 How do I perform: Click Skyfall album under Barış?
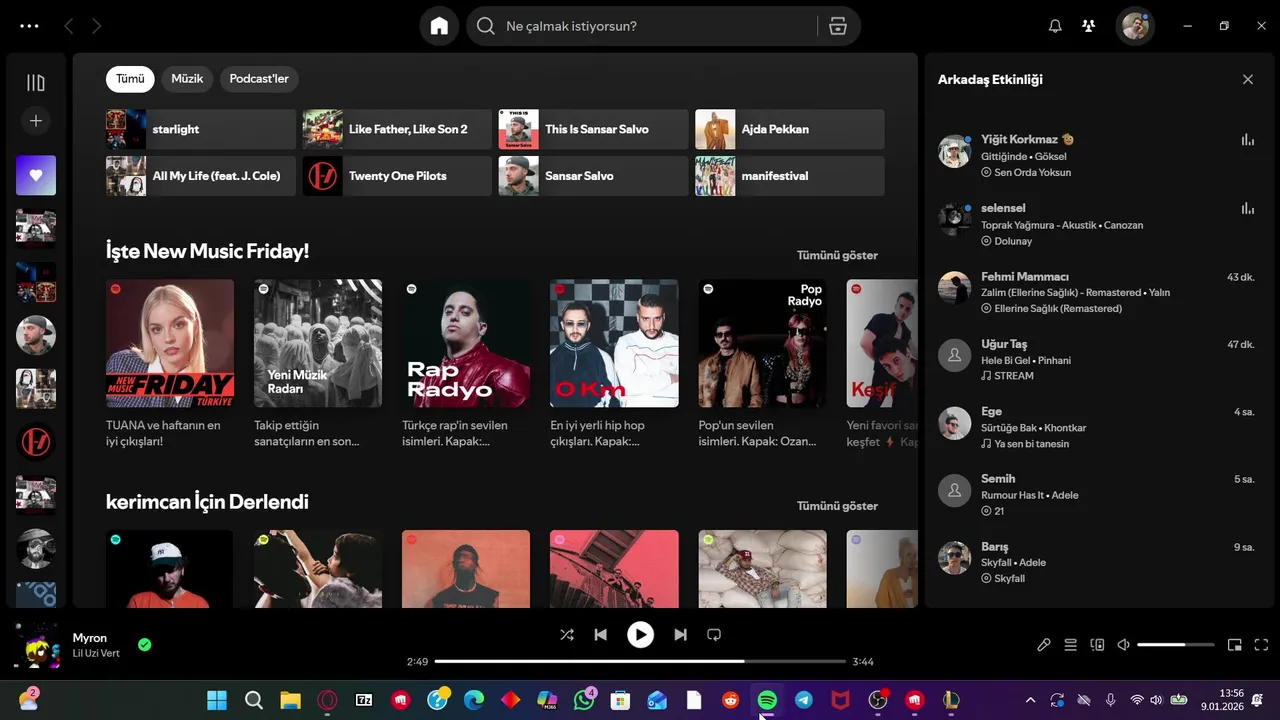(x=1009, y=578)
